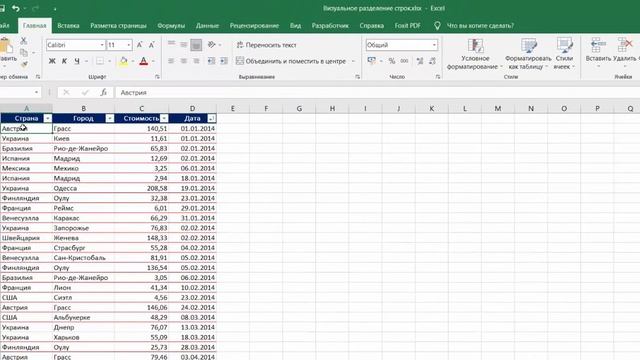Center cell text horizontally
Screen dimensions: 640x360
184,61
